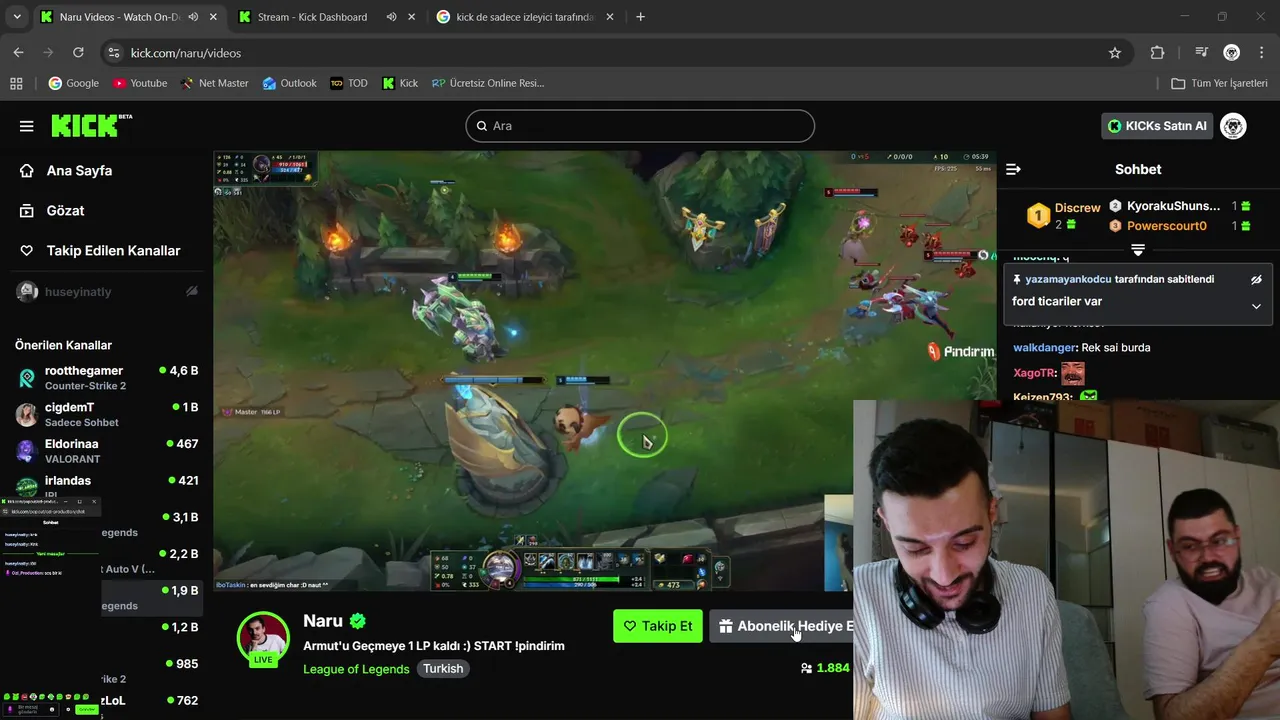Open the Youtube bookmark
The image size is (1280, 720).
139,83
